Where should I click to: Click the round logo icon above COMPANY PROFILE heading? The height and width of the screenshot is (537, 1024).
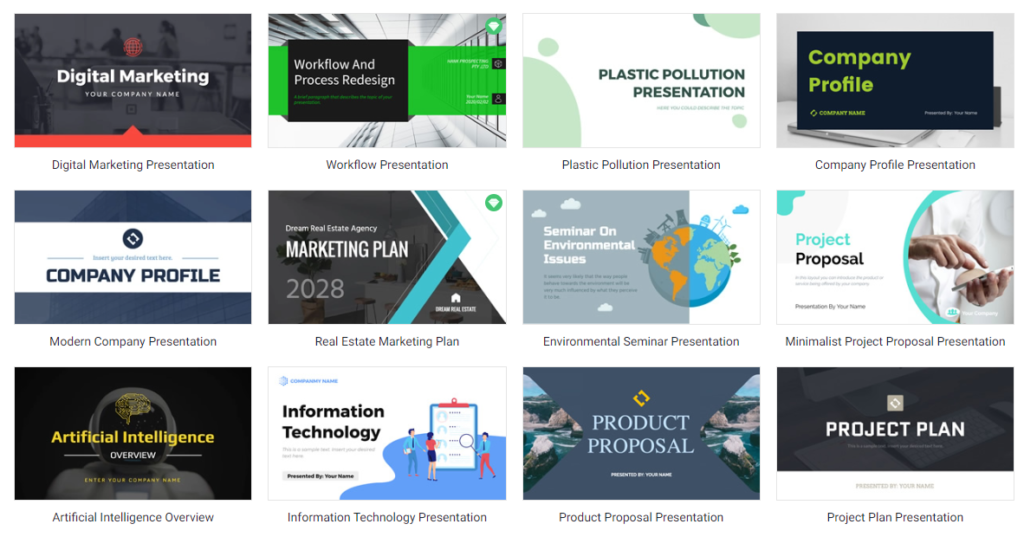click(x=133, y=238)
